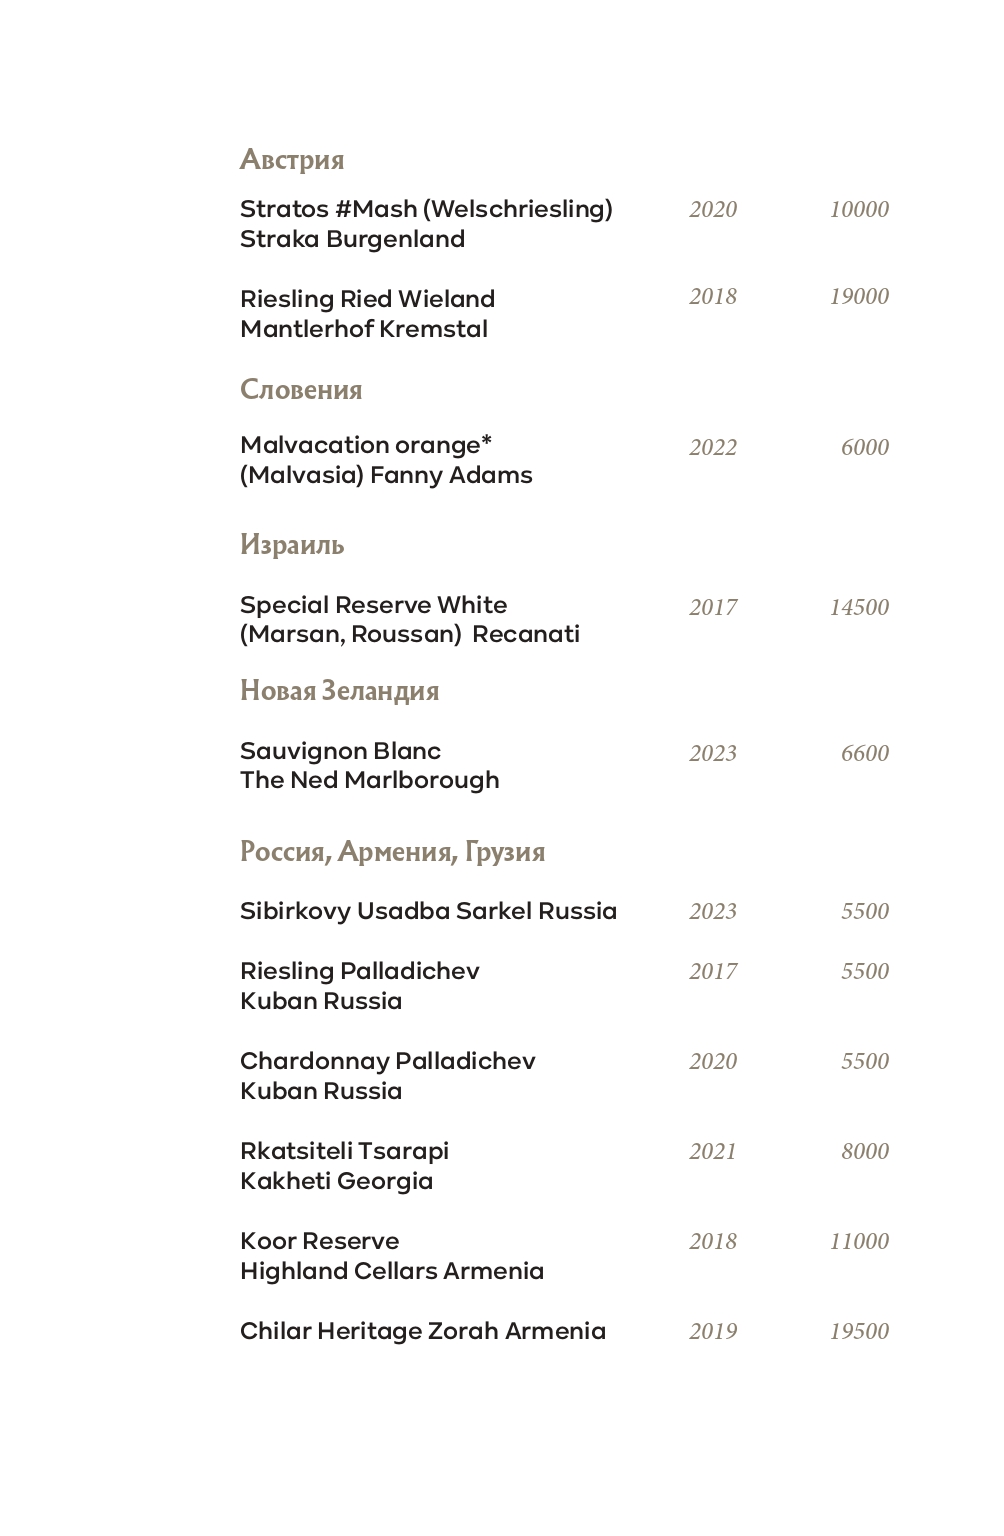Image resolution: width=1004 pixels, height=1536 pixels.
Task: Select the Rkatsiteli Tsarapi Kakheti entry
Action: point(344,1166)
